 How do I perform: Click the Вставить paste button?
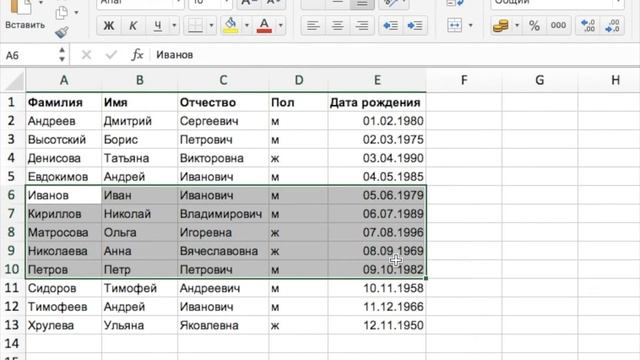(24, 16)
